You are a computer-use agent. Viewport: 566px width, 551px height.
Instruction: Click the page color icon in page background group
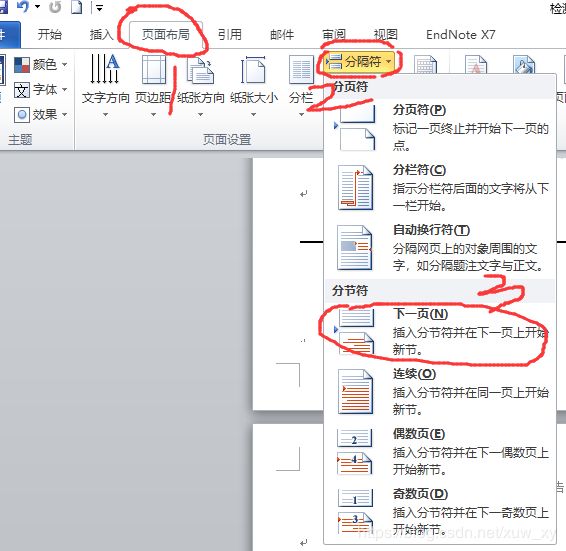tap(524, 64)
